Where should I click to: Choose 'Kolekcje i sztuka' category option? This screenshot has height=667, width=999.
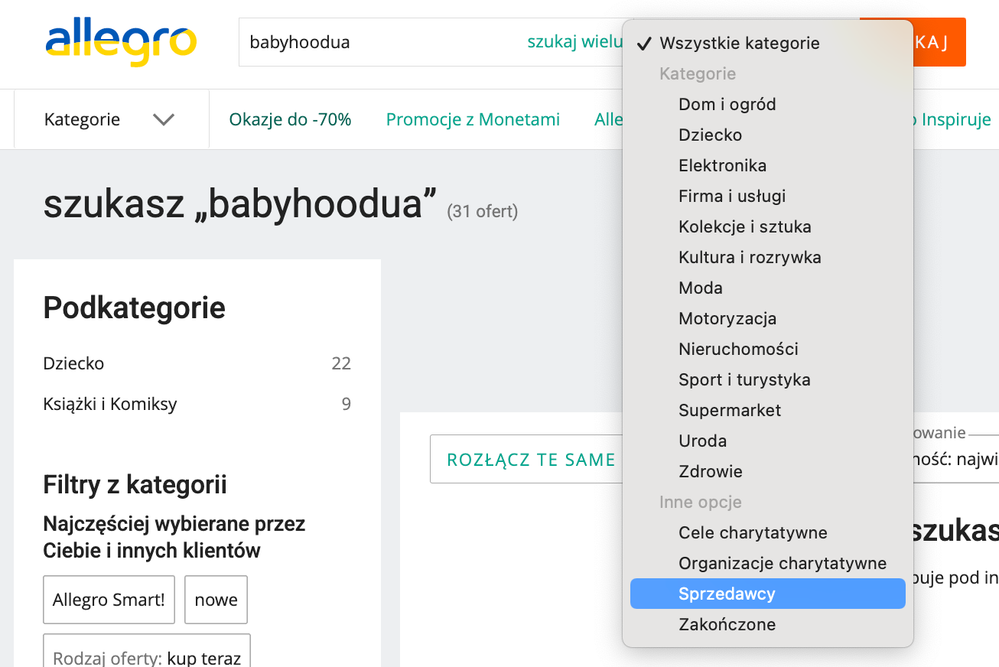point(767,227)
